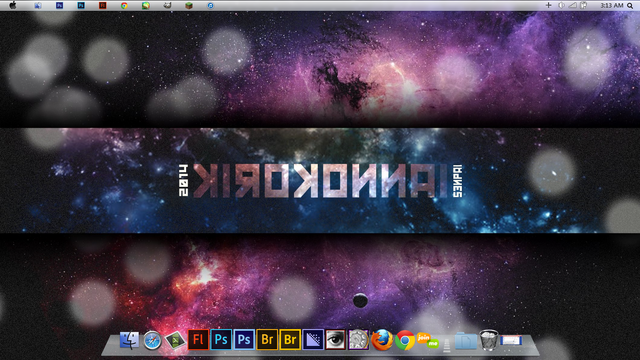Open the Preview eye icon in dock
Viewport: 640px width, 360px height.
pyautogui.click(x=335, y=340)
